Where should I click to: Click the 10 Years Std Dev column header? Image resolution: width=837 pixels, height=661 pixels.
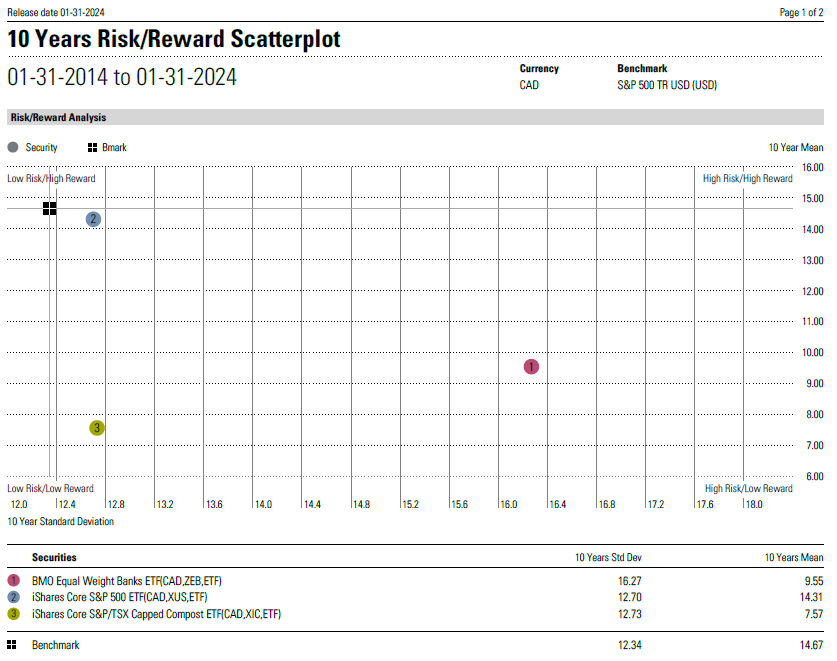608,557
